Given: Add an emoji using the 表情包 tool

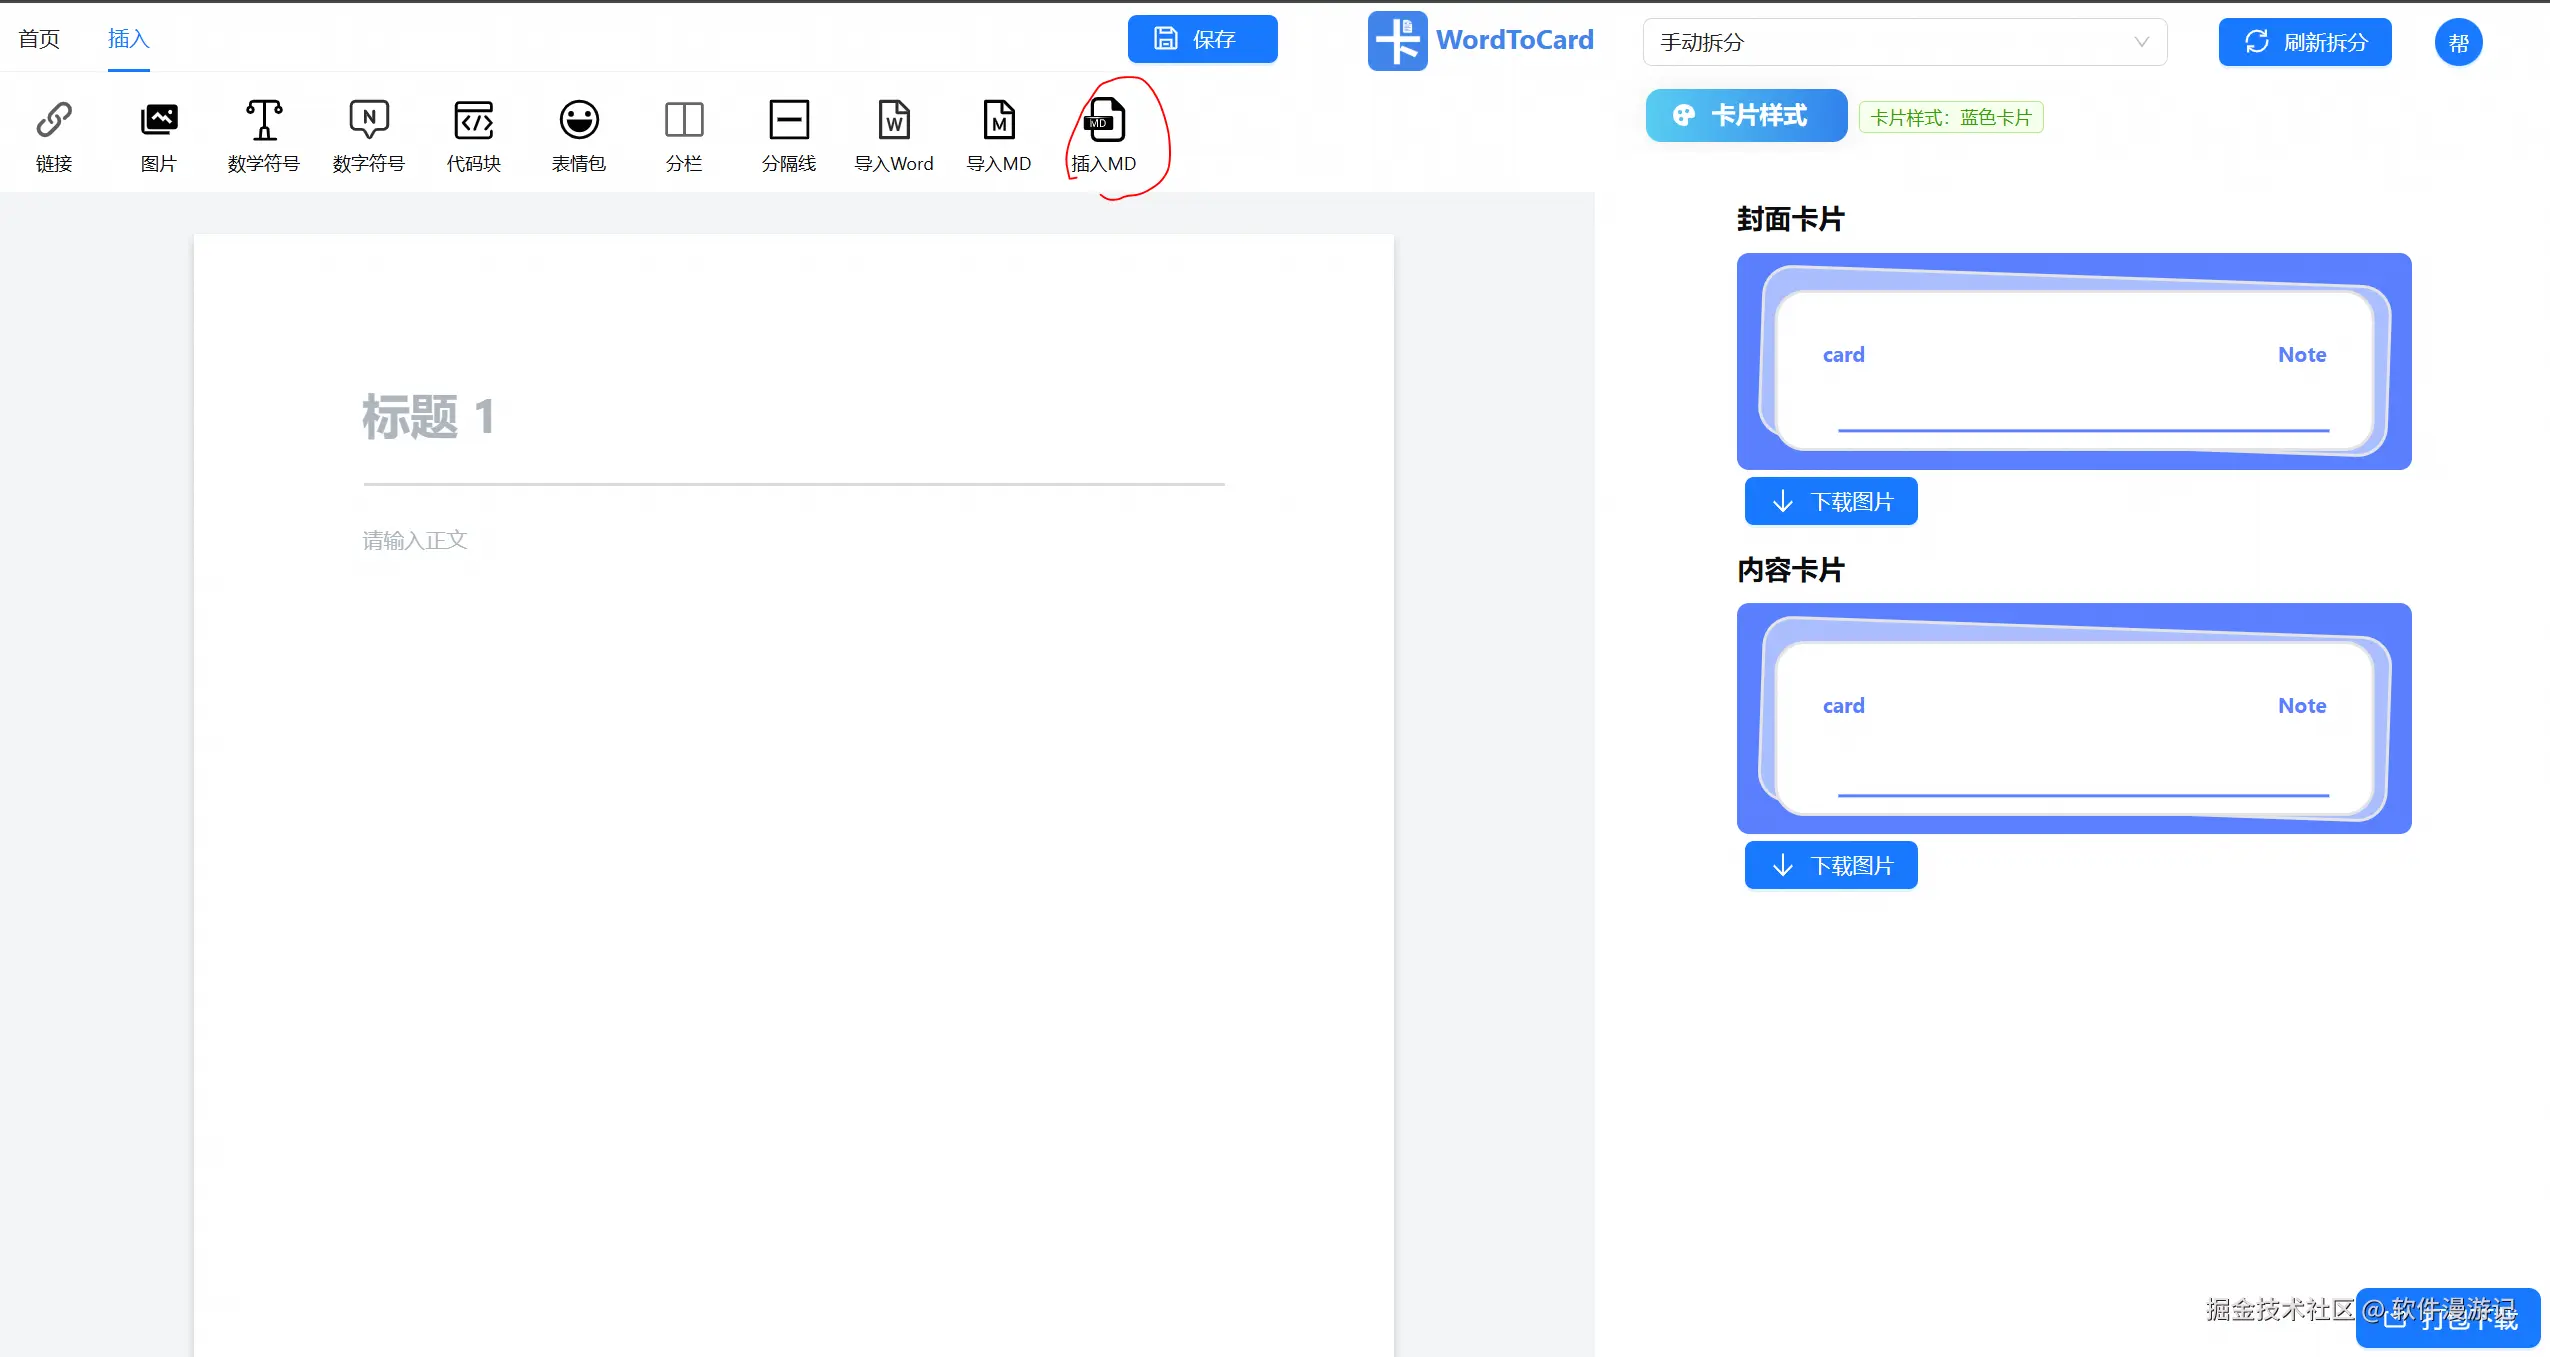Looking at the screenshot, I should point(579,133).
